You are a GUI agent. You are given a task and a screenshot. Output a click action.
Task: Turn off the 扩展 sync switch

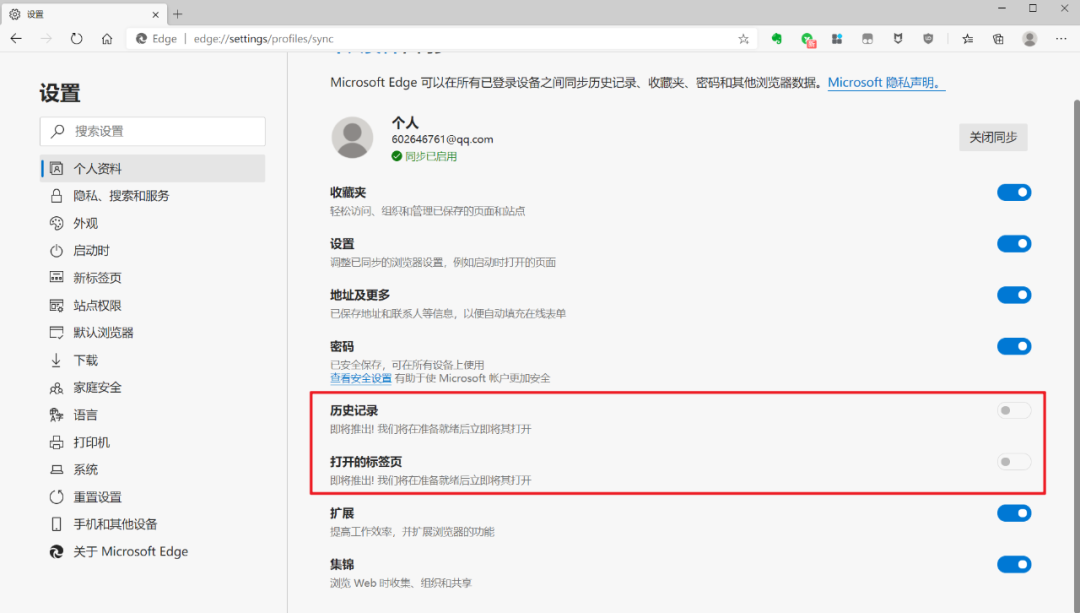[1014, 513]
